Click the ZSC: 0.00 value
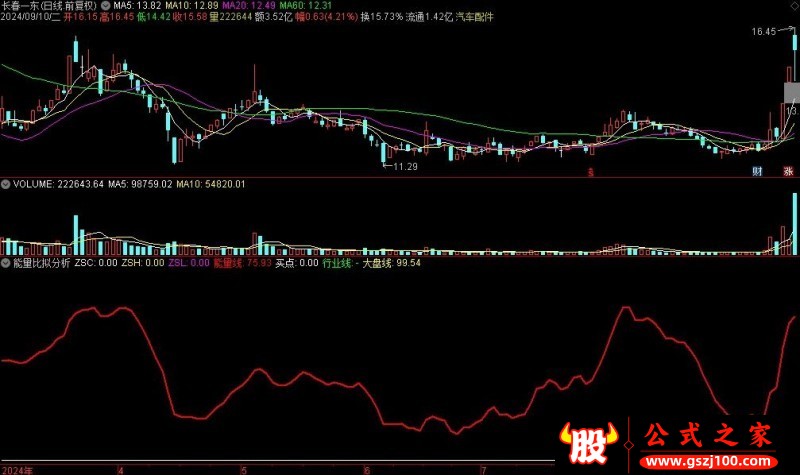 (x=96, y=263)
